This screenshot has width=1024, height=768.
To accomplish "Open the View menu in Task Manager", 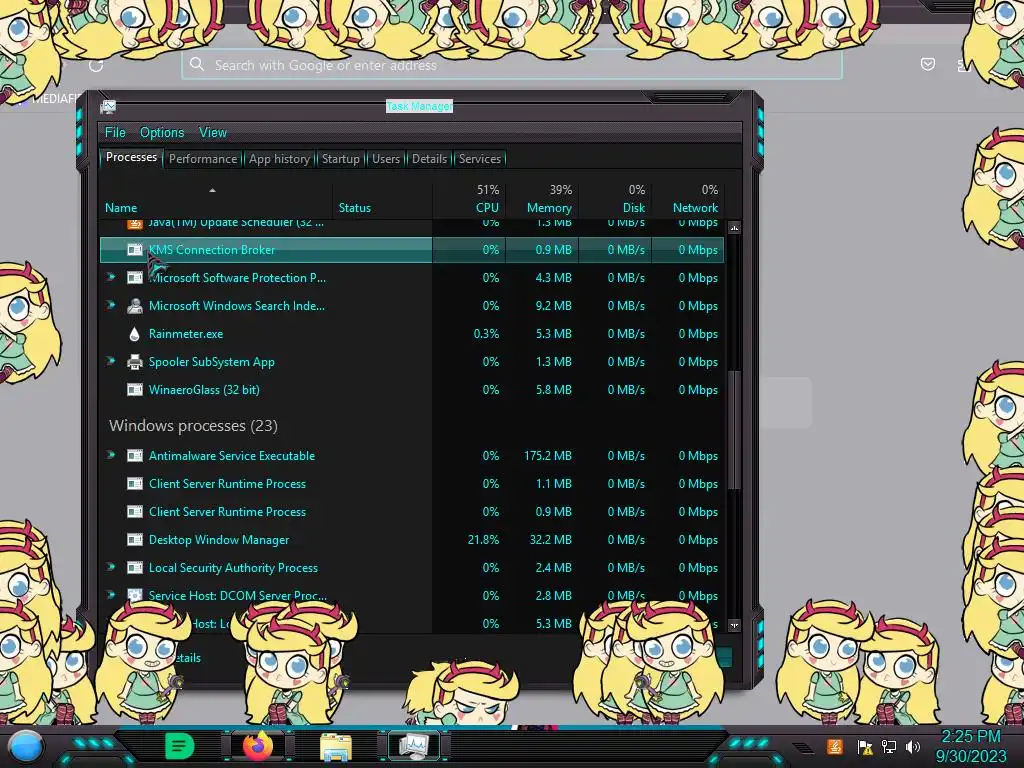I will coord(213,133).
